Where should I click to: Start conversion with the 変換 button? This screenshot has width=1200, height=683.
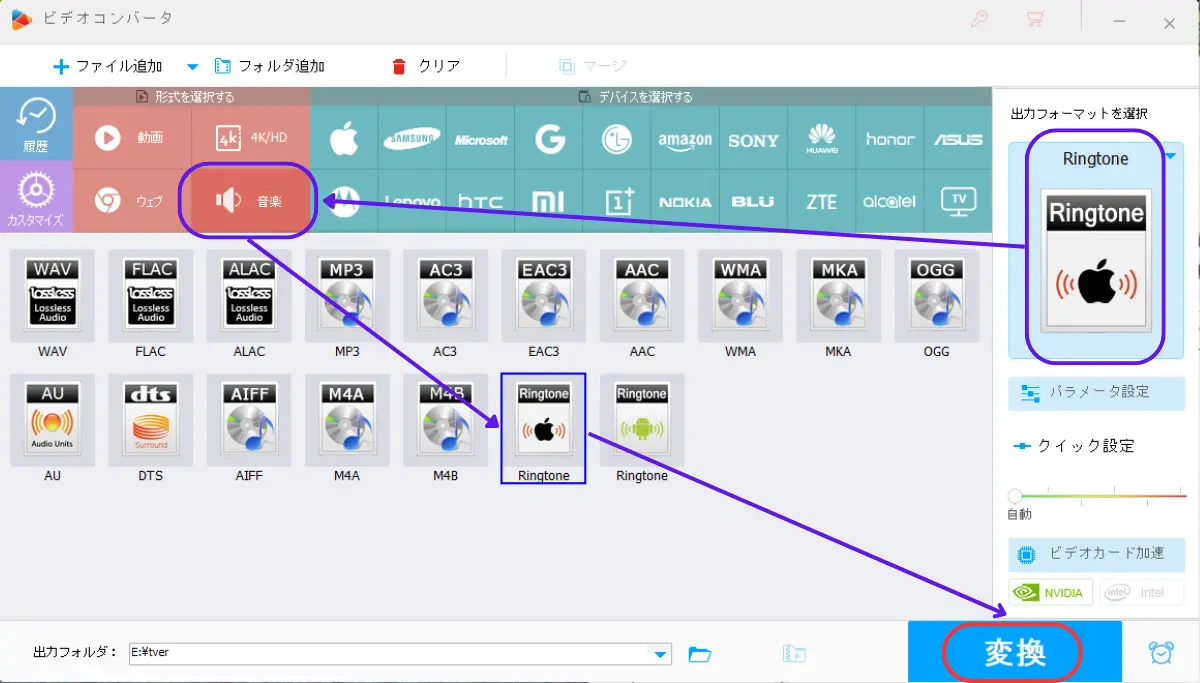tap(1014, 652)
